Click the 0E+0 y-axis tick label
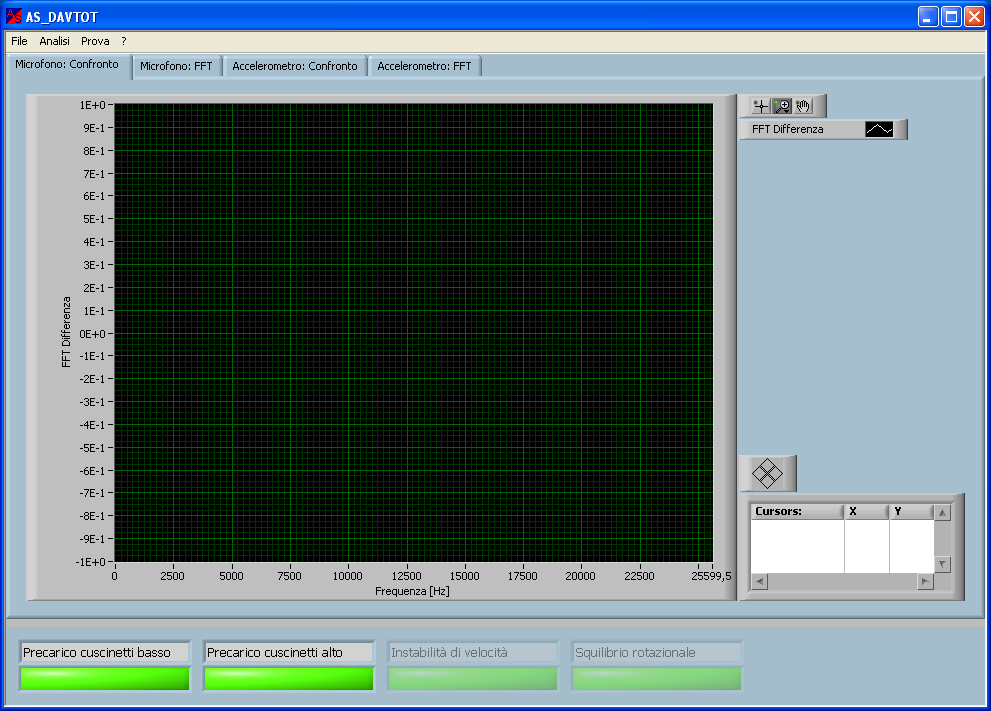The image size is (991, 711). 92,334
